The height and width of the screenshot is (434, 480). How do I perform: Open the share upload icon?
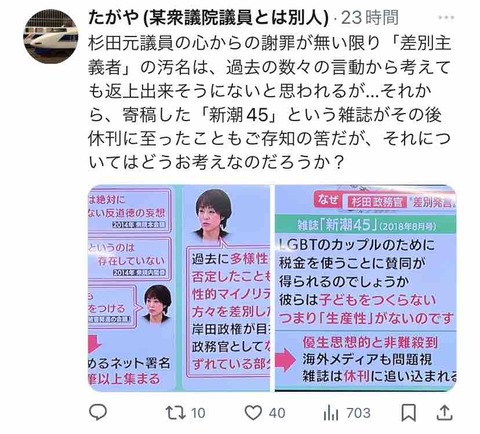tap(445, 413)
